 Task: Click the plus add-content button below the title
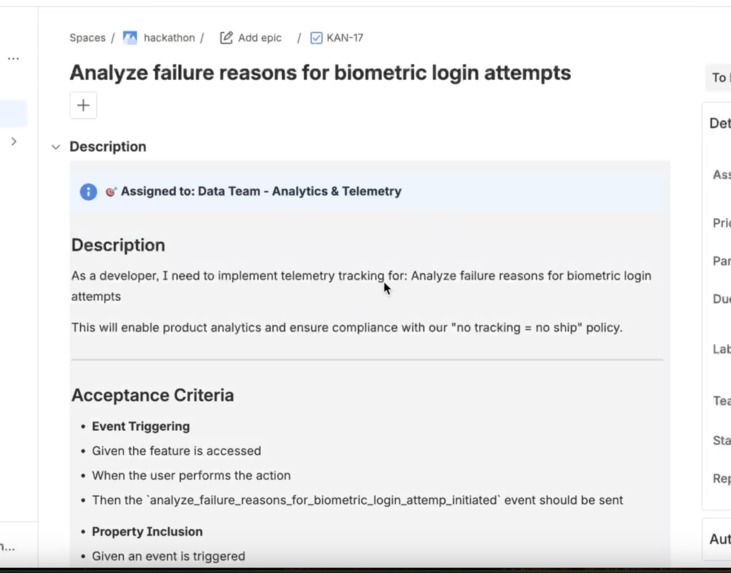(x=83, y=105)
